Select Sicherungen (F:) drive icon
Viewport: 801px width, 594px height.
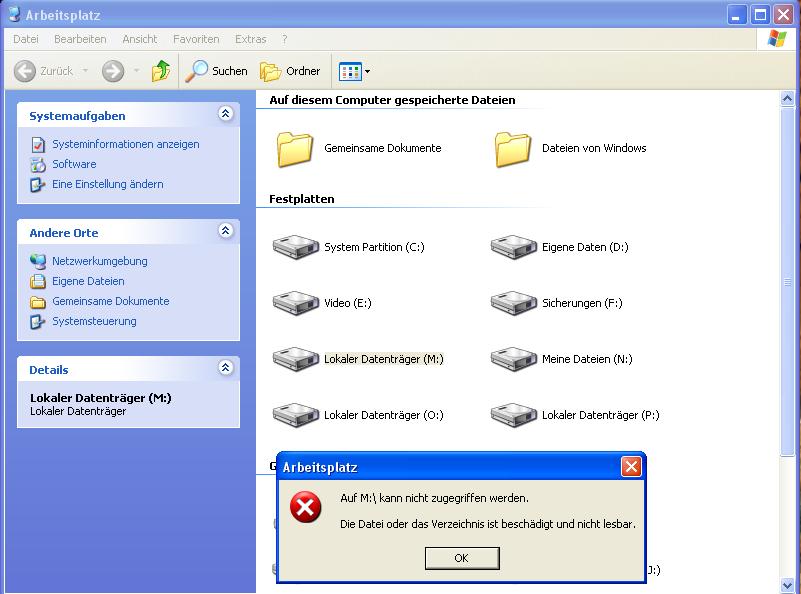pos(513,303)
